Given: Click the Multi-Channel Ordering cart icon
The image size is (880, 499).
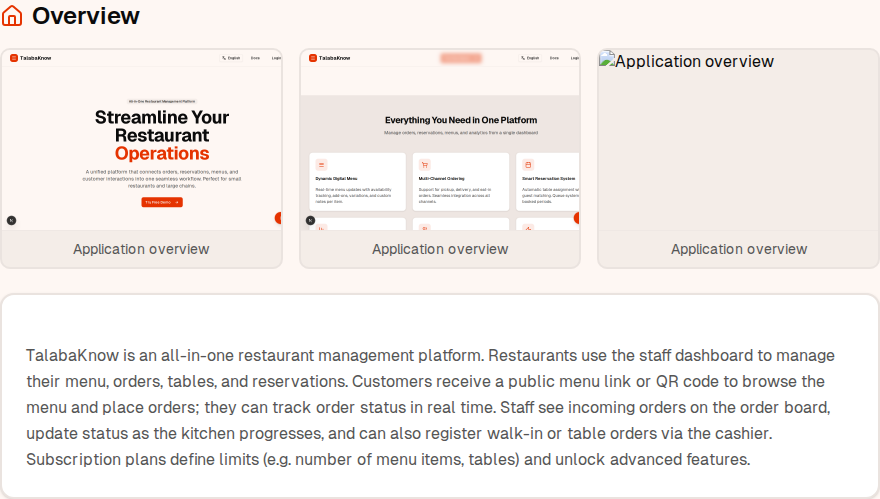Looking at the screenshot, I should point(425,164).
